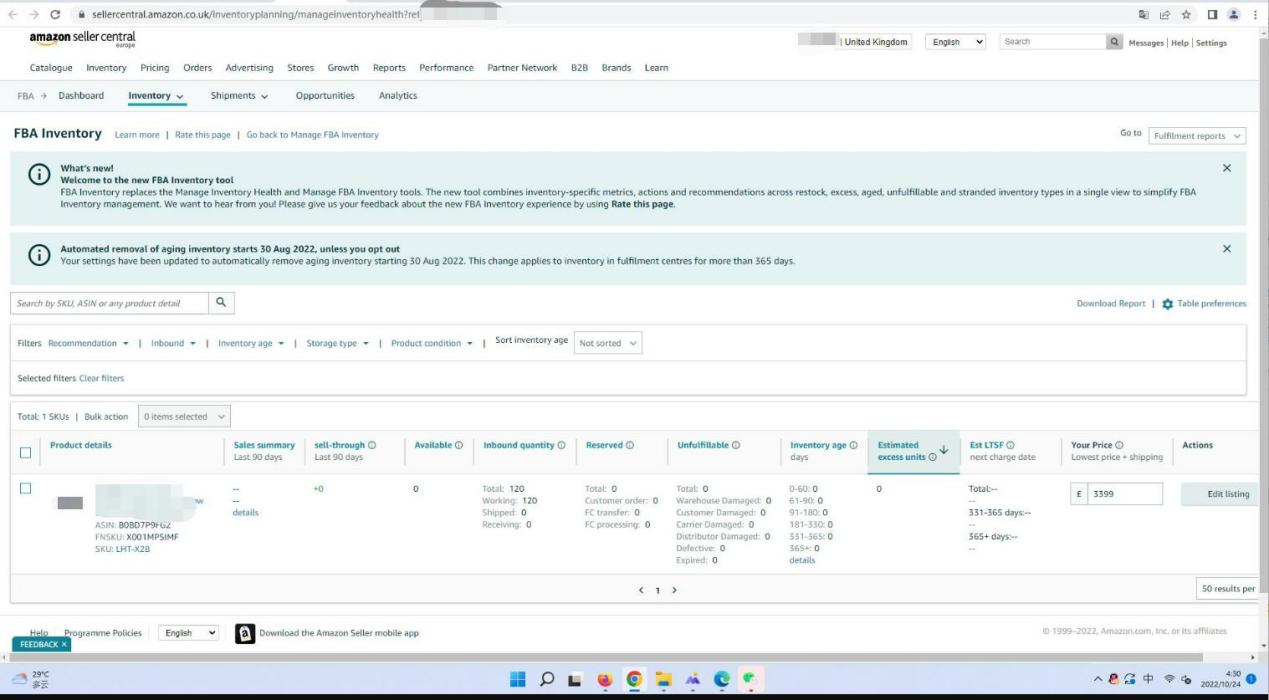
Task: Click the info icon next to Available
Action: coord(459,445)
